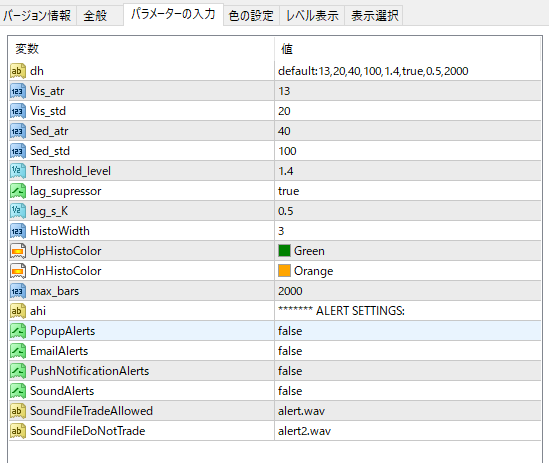The image size is (549, 463).
Task: Click the string icon beside SoundFileTradeAllowed
Action: point(18,410)
